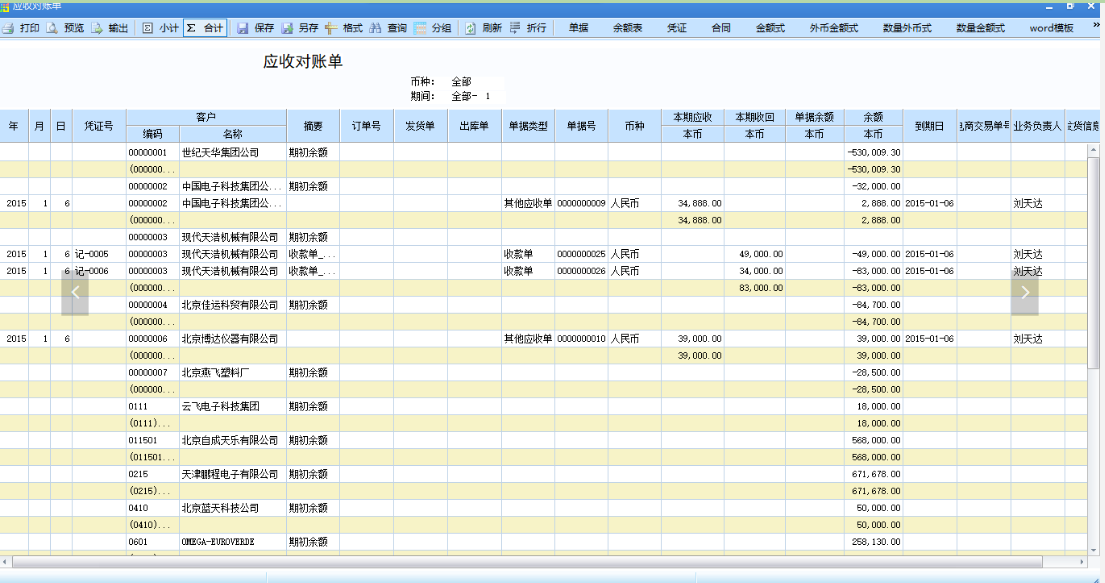Click document number 0000000026
1105x583 pixels.
(x=581, y=271)
